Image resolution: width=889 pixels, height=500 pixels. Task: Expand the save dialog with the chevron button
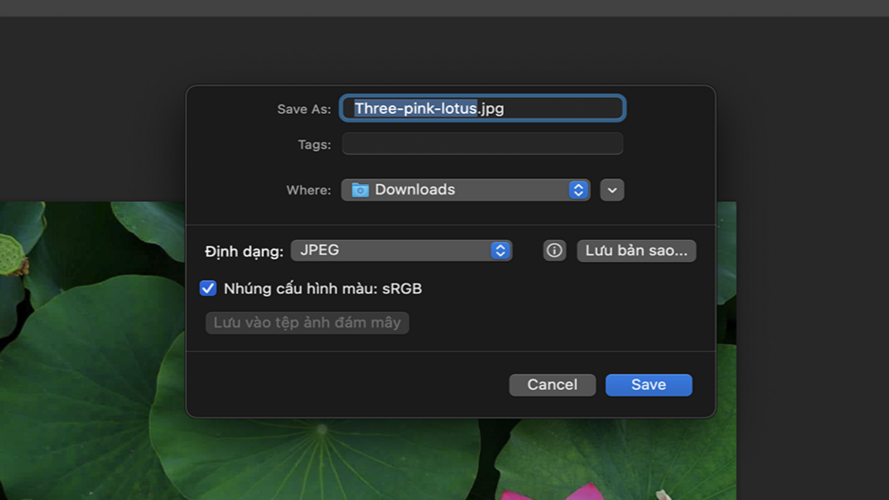coord(612,190)
